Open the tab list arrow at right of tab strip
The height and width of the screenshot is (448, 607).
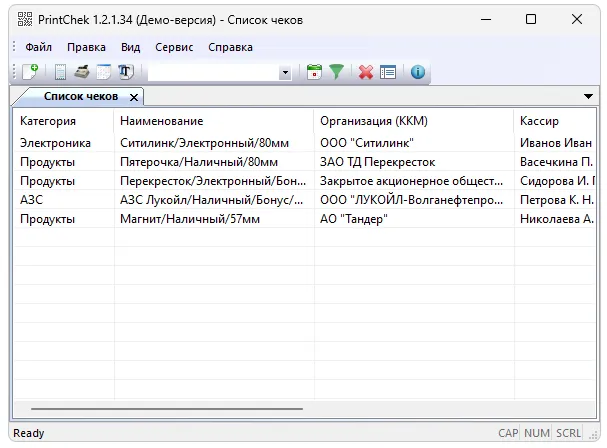[588, 96]
